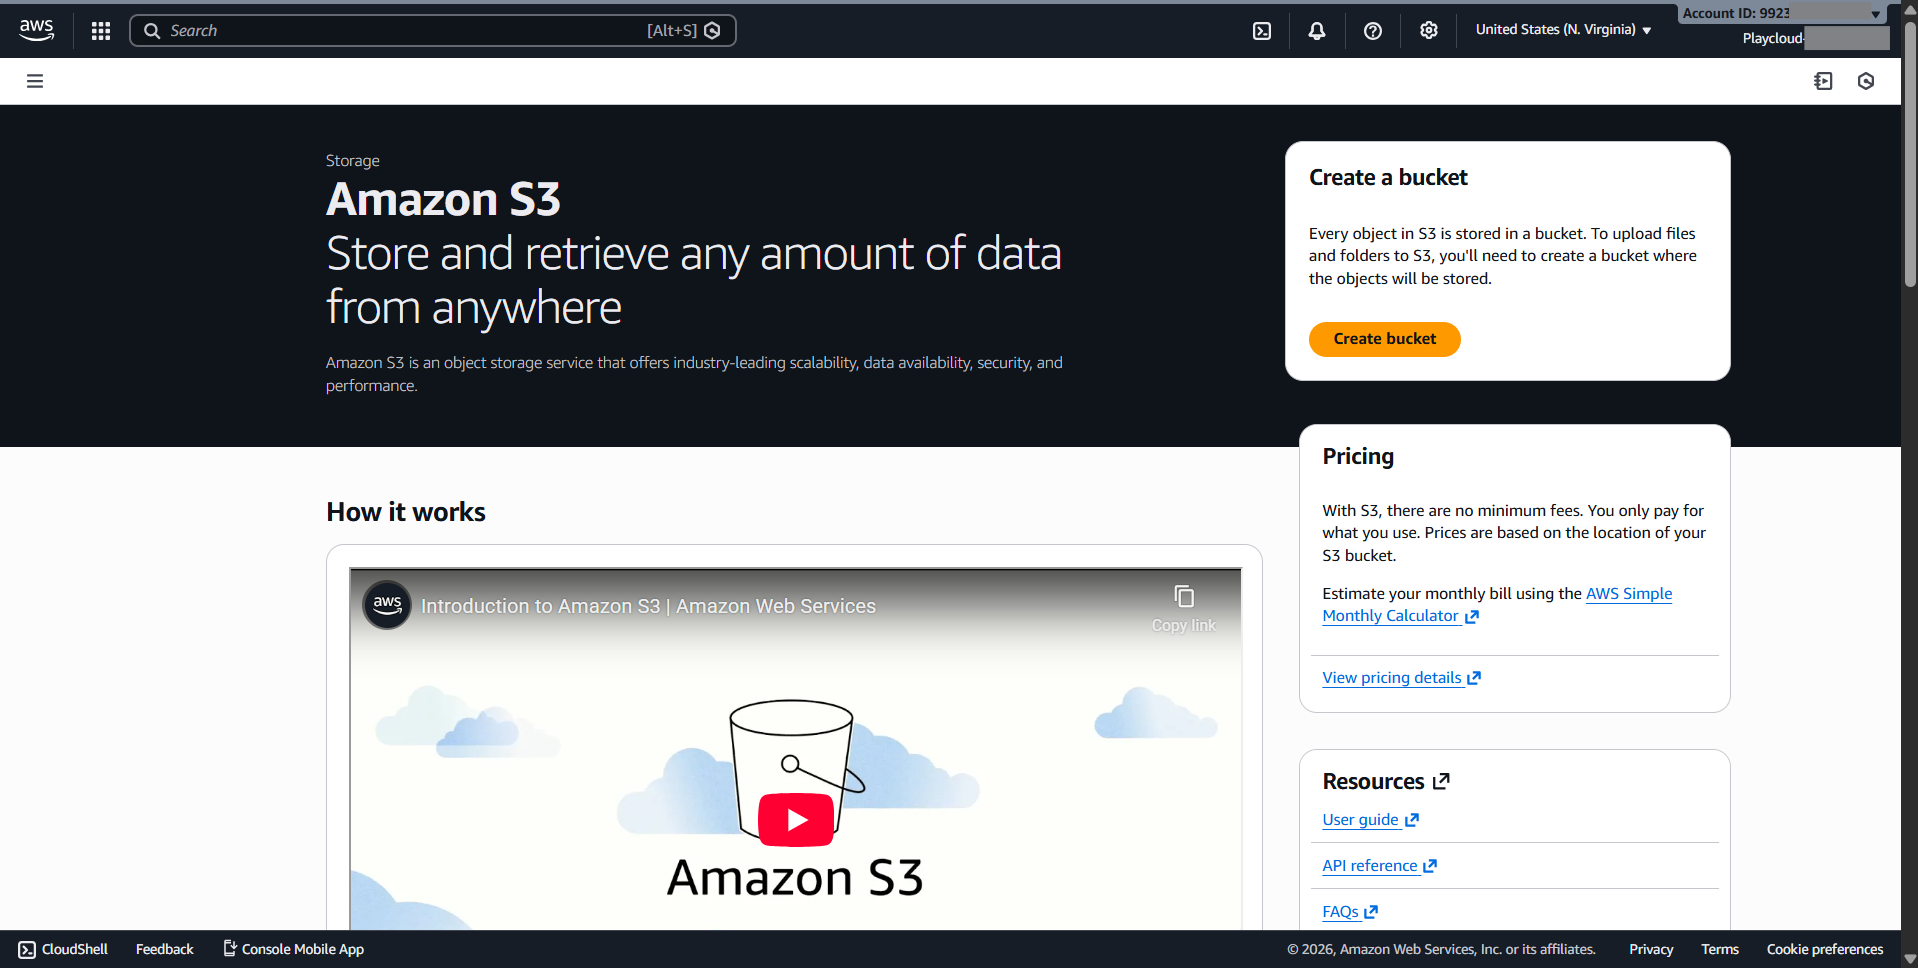Click the Copy link icon on video
Screen dimensions: 1918x968
point(1184,598)
